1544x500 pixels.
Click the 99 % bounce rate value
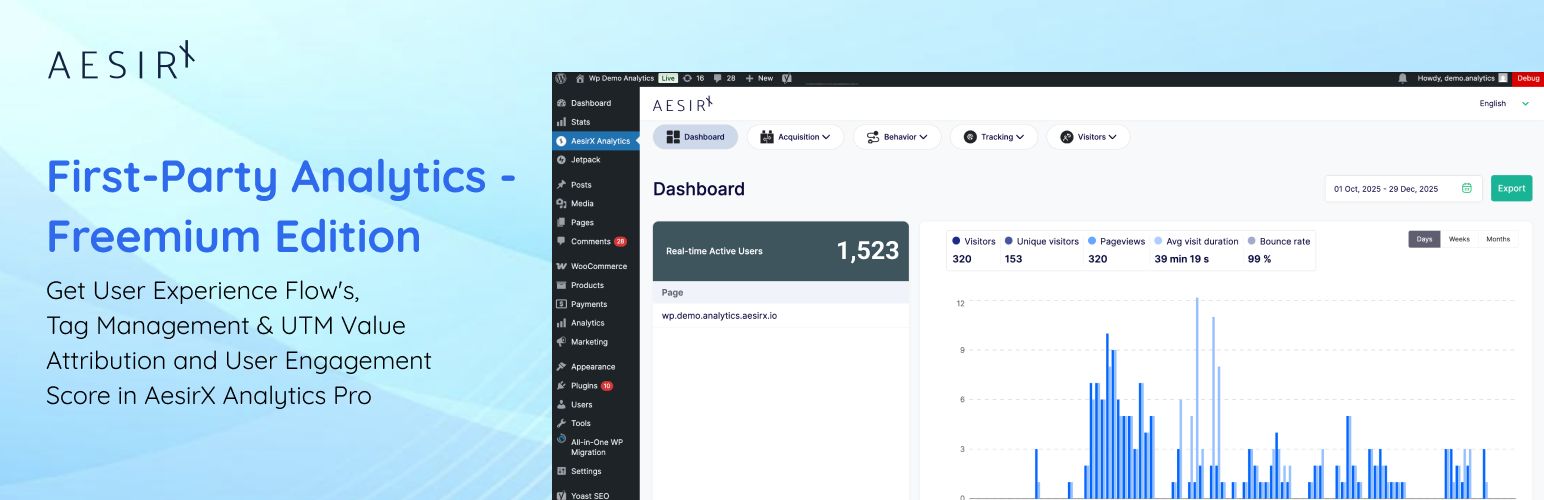(x=1259, y=259)
